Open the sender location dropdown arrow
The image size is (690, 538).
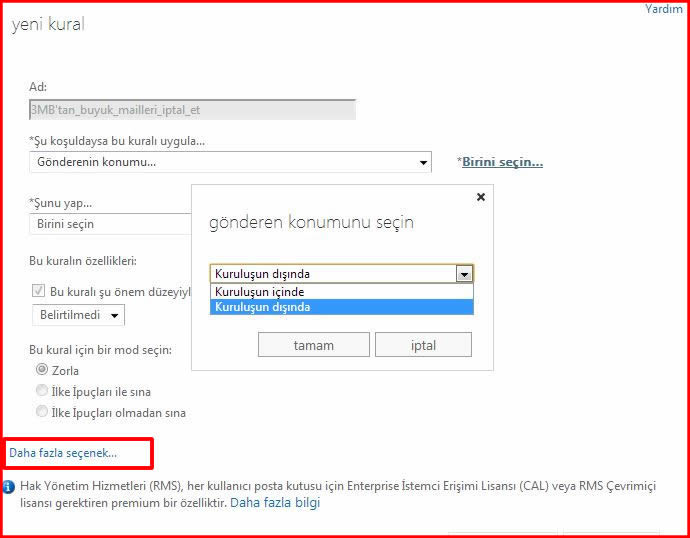[x=463, y=273]
